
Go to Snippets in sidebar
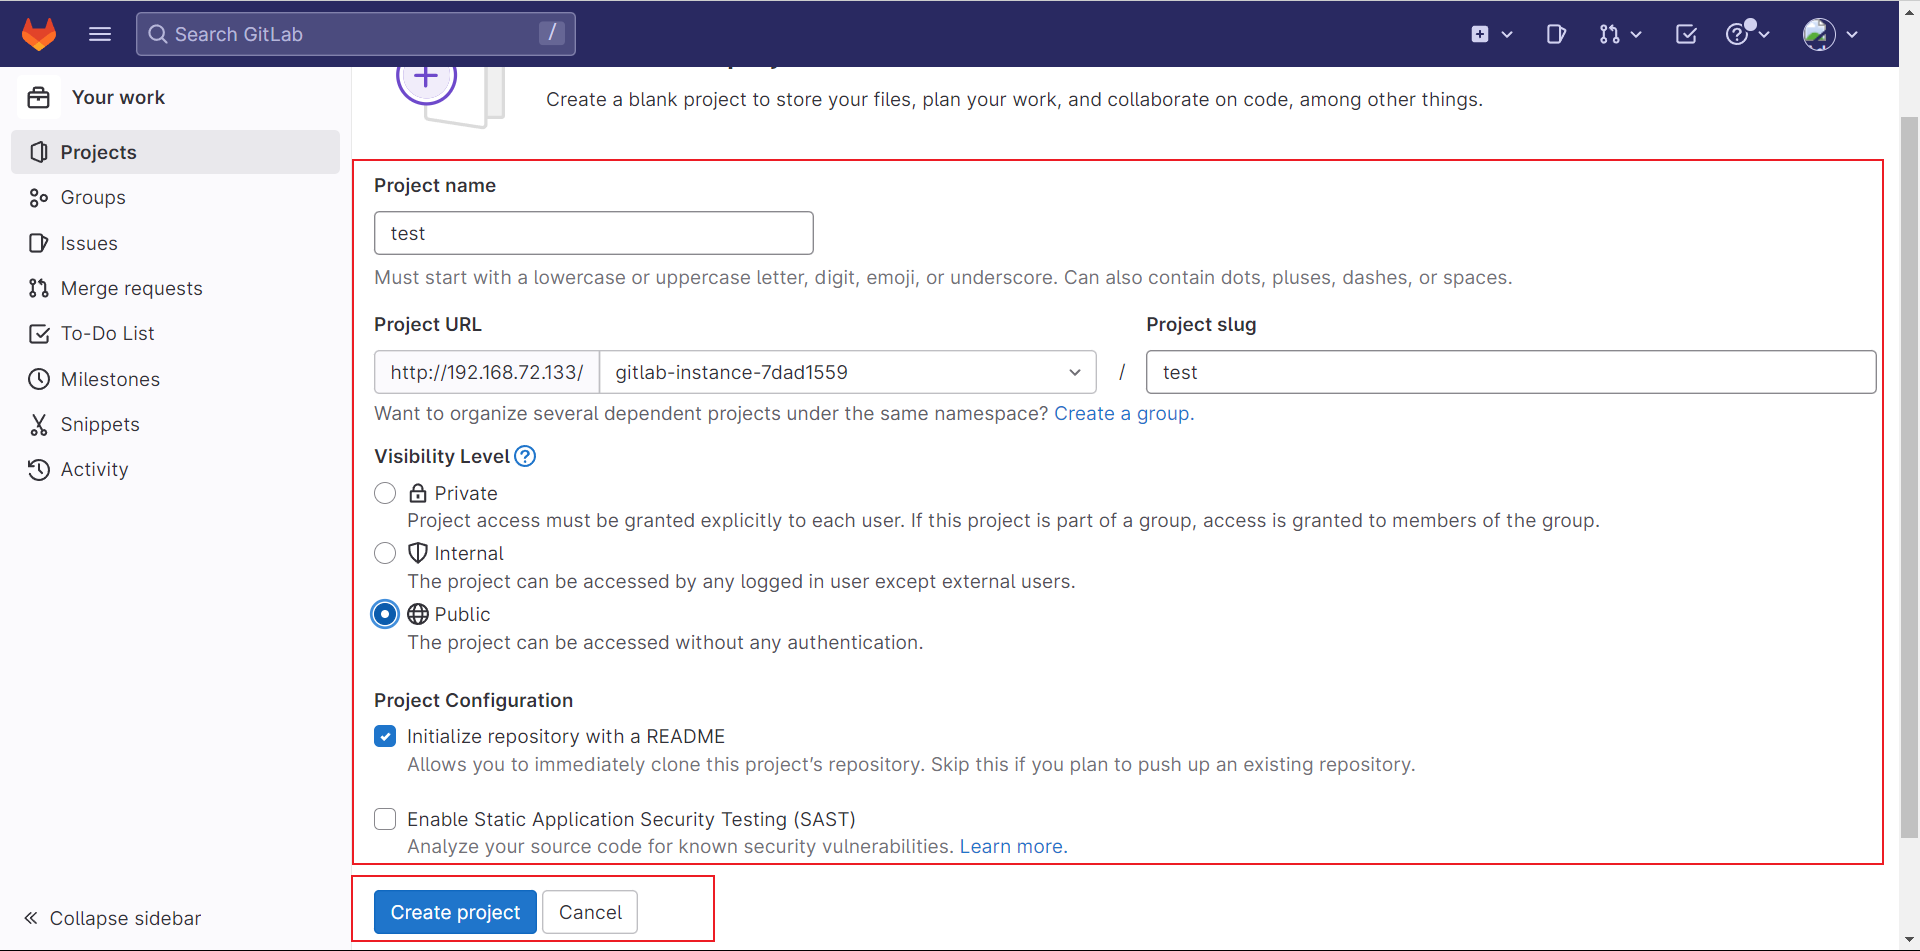(x=176, y=425)
